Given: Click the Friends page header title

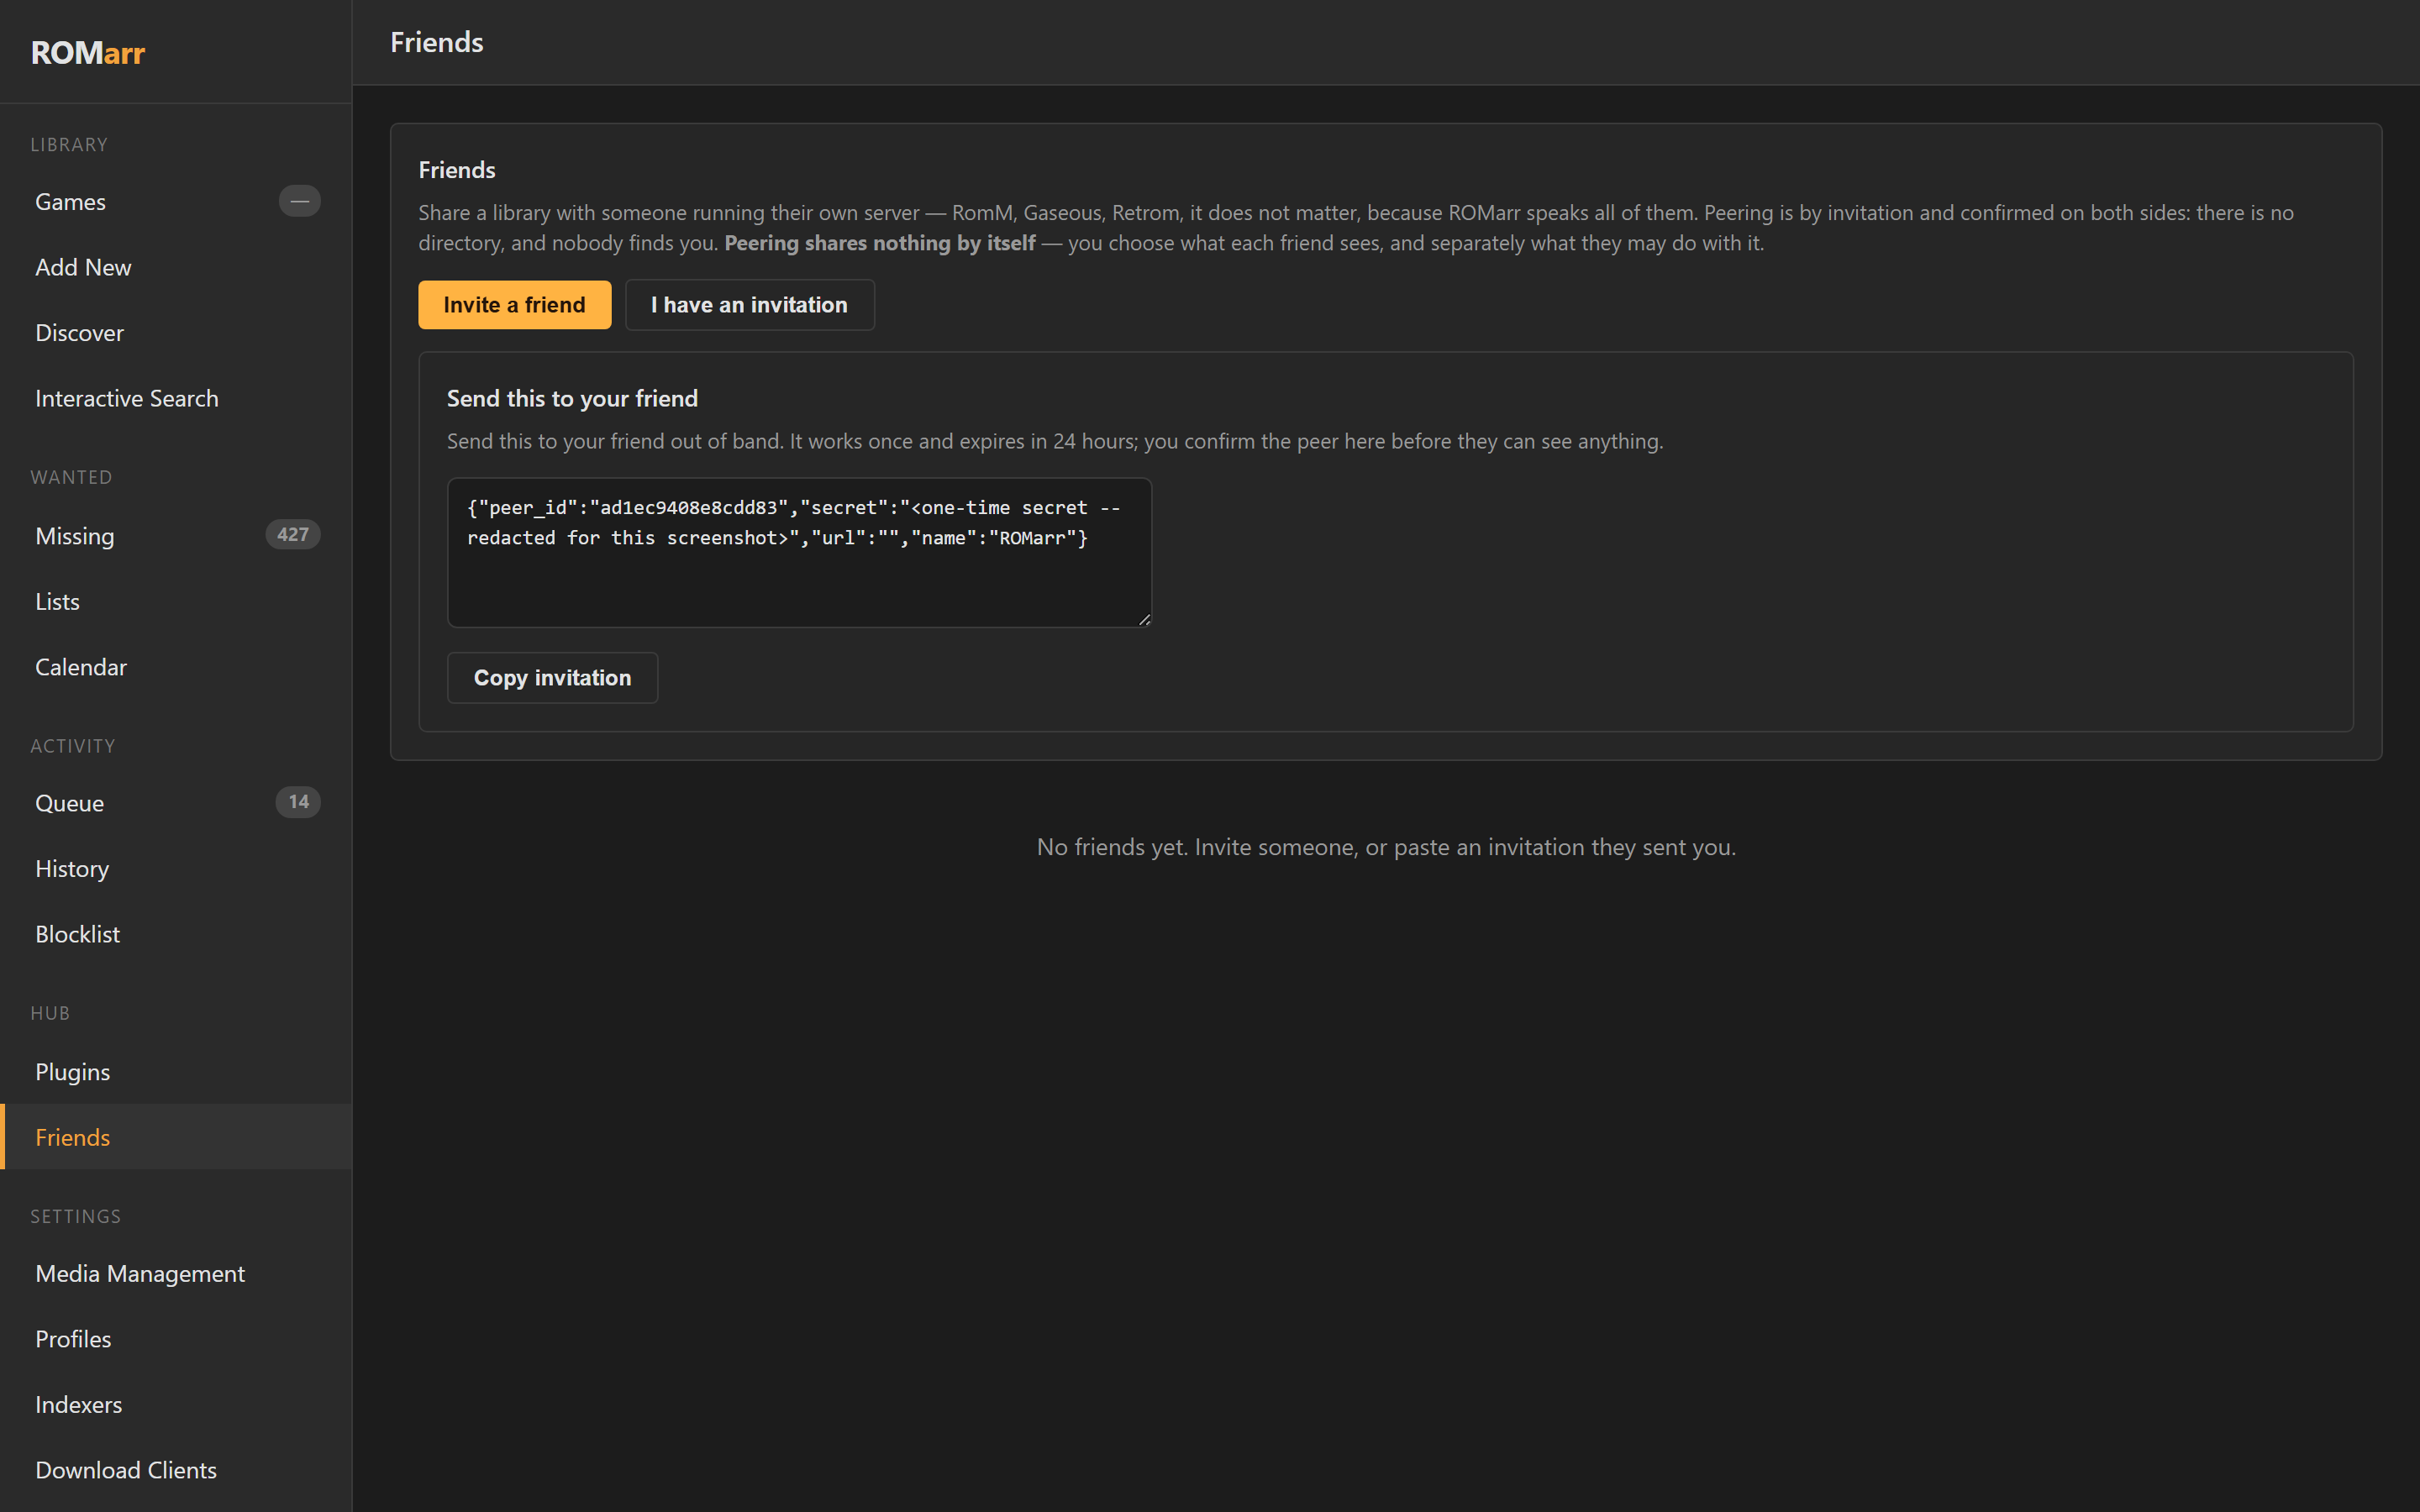Looking at the screenshot, I should 437,42.
